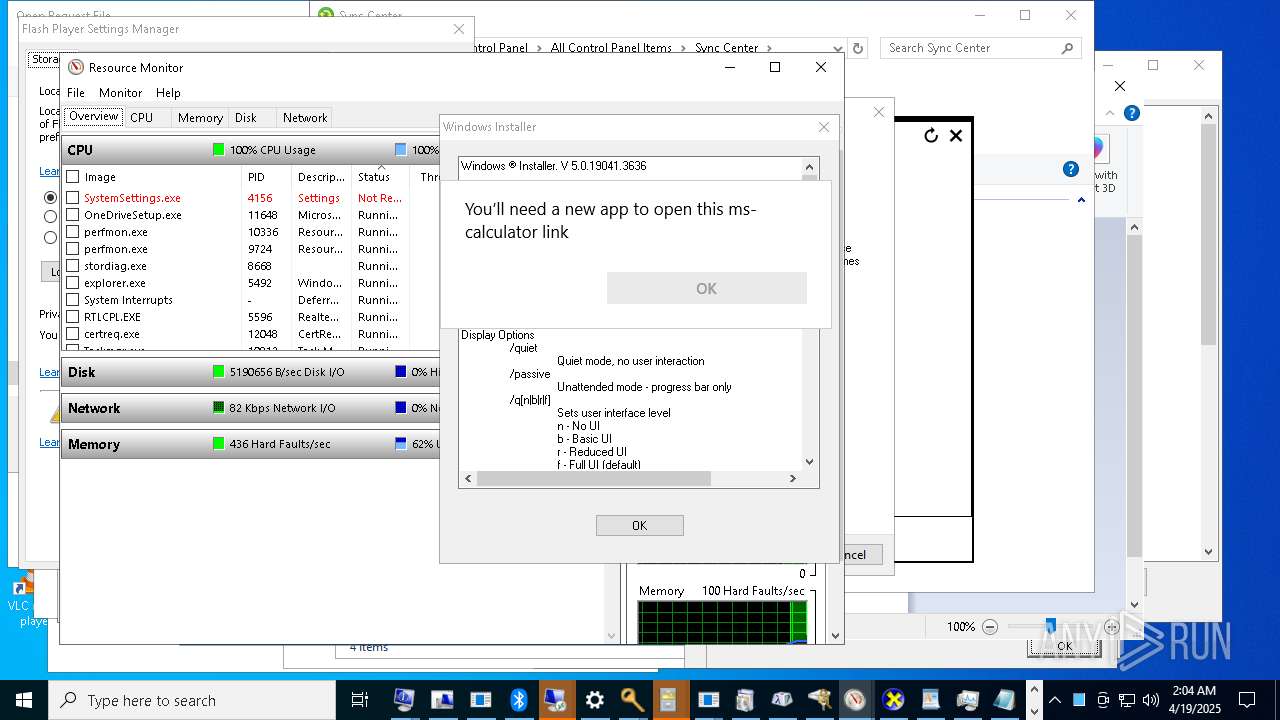Open the highlighted network computers taskbar icon
Image resolution: width=1280 pixels, height=720 pixels.
tap(556, 700)
